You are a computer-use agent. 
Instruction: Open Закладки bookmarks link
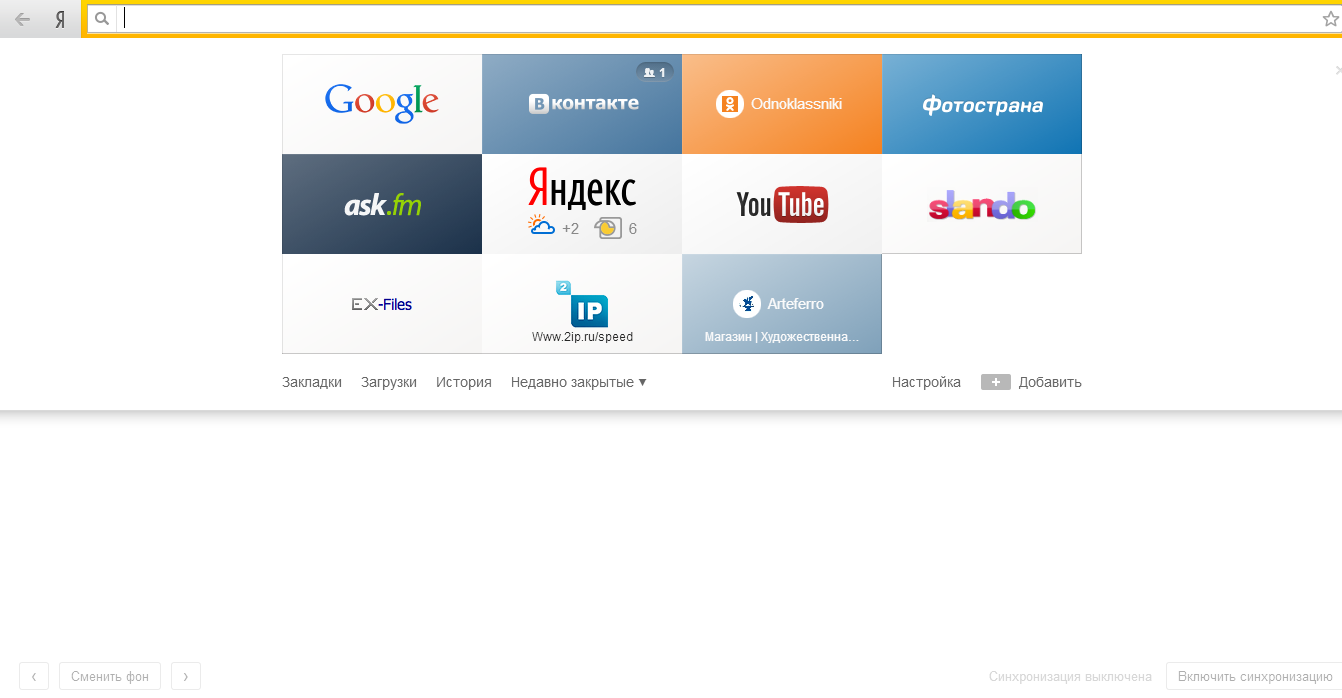(312, 382)
